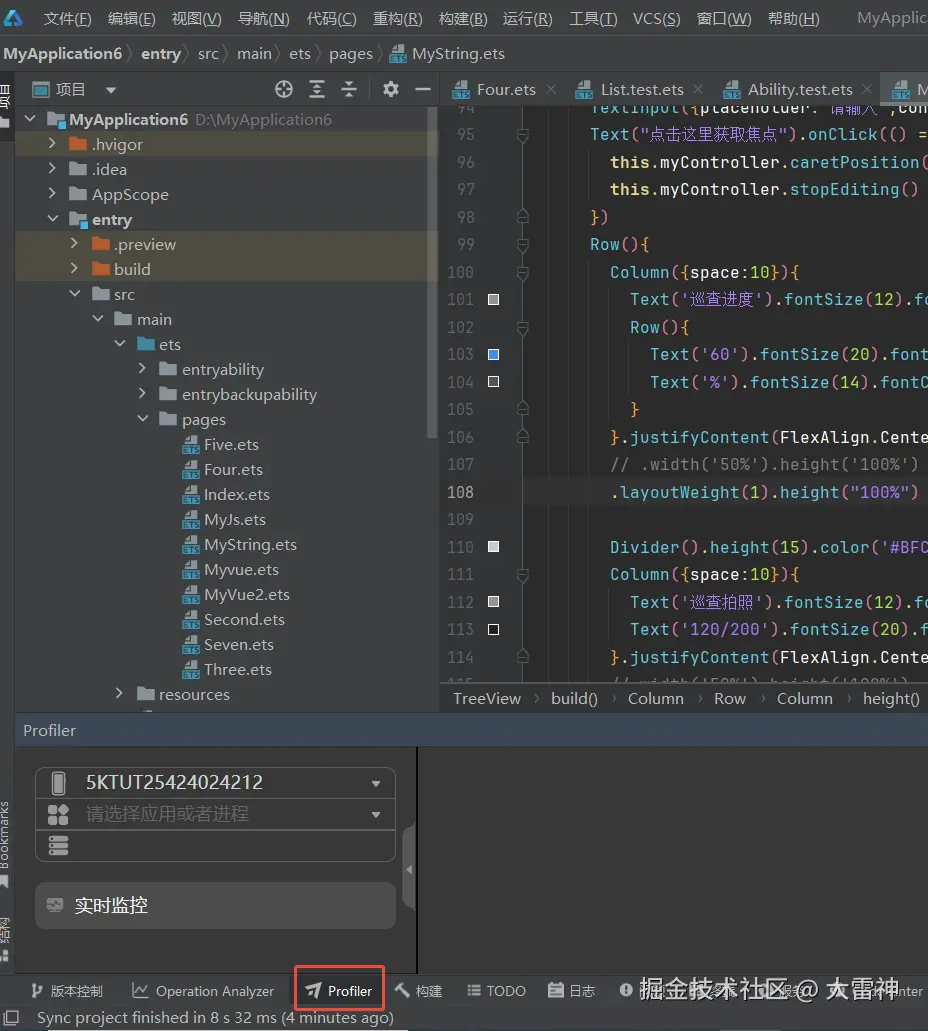Open the Profiler tool window button
The height and width of the screenshot is (1031, 928).
point(340,991)
